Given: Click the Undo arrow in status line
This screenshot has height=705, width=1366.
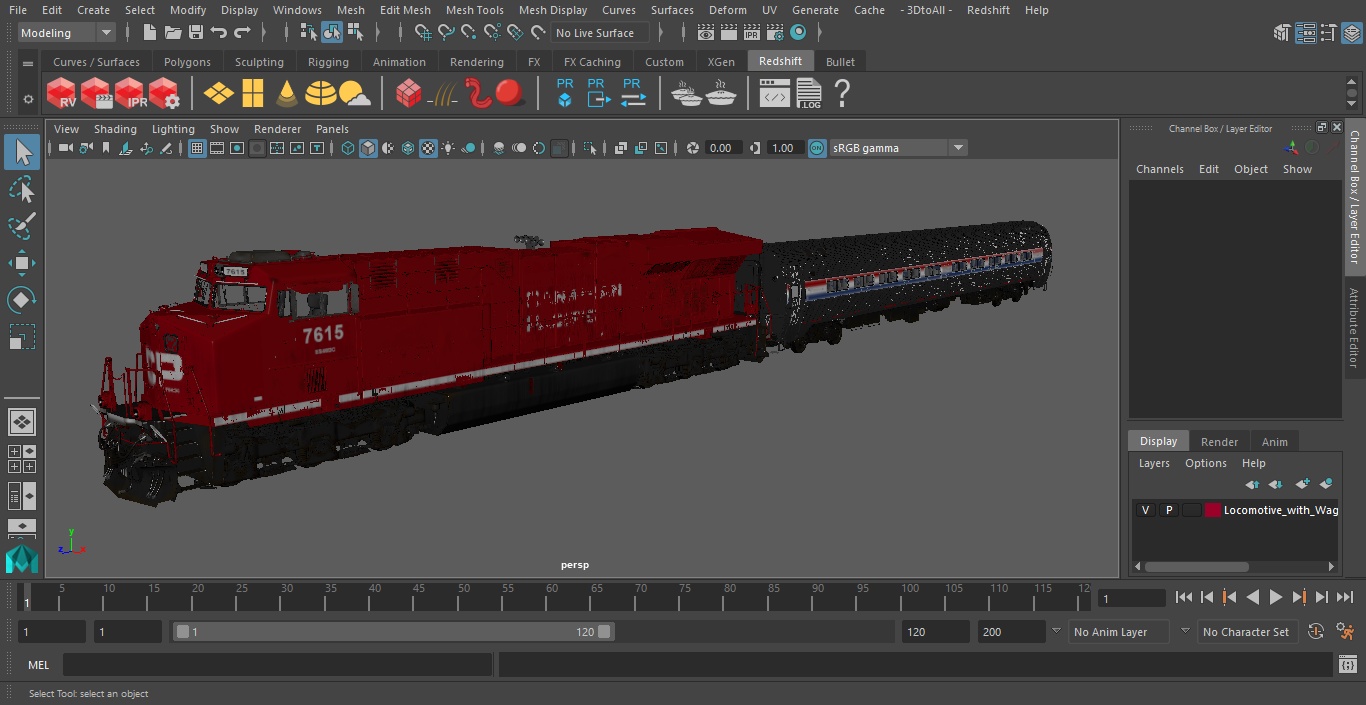Looking at the screenshot, I should [219, 33].
